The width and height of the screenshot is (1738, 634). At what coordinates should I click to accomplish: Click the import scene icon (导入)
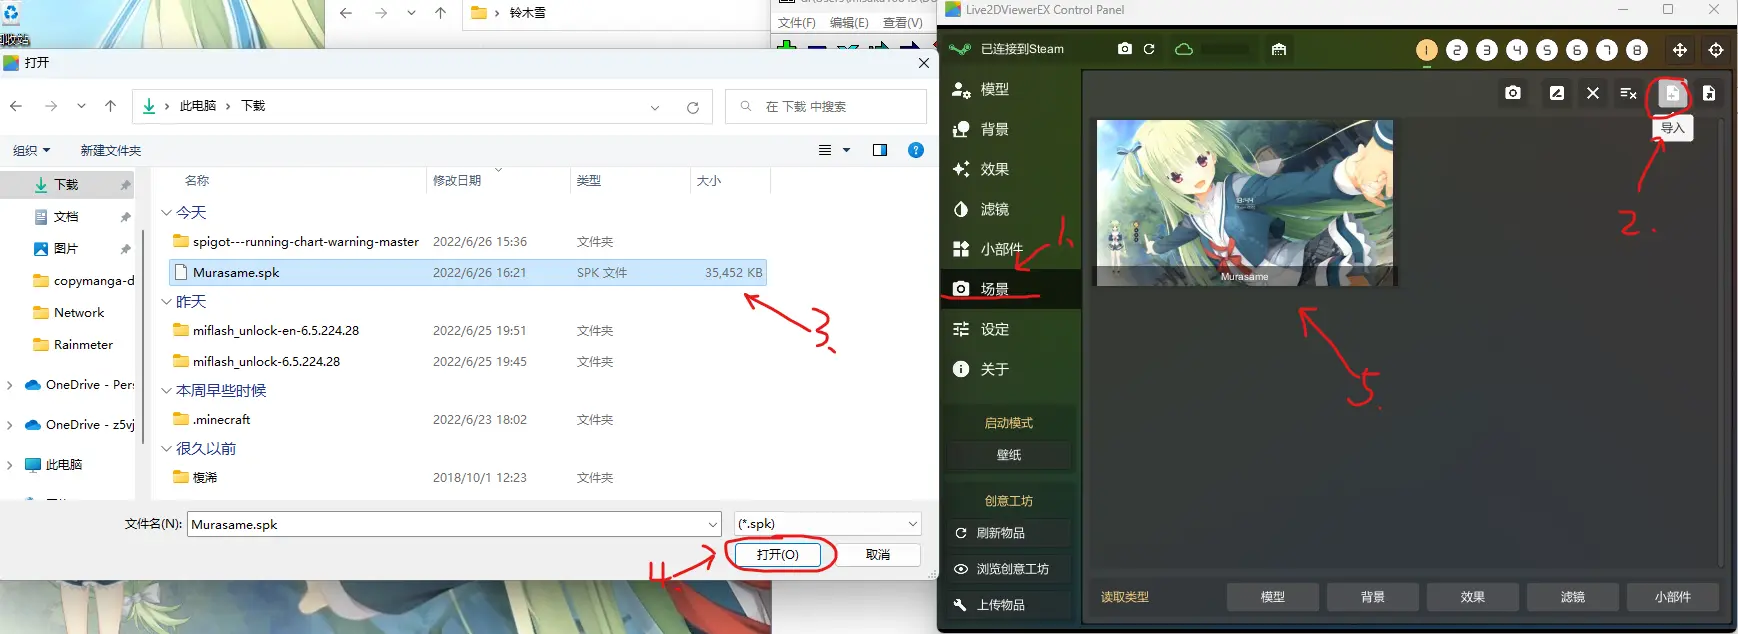(x=1672, y=93)
